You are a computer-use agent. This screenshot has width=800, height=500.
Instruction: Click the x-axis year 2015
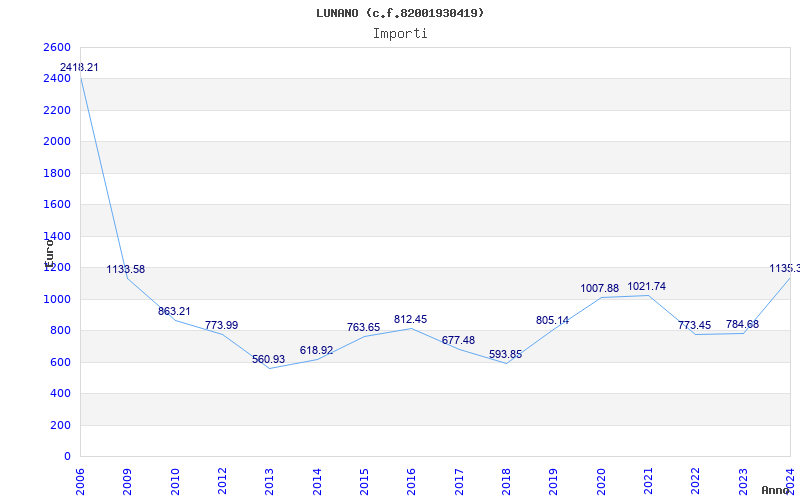point(364,481)
